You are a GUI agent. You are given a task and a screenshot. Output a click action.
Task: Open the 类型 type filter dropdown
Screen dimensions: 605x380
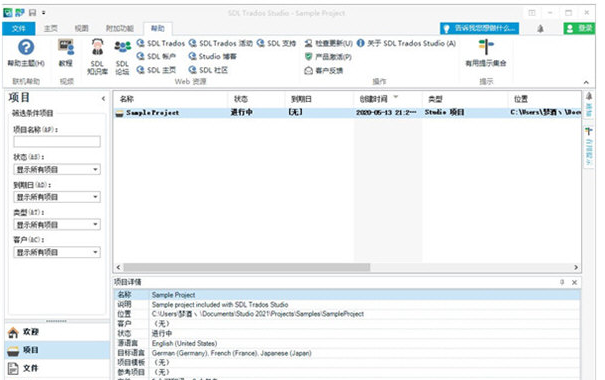pos(57,225)
